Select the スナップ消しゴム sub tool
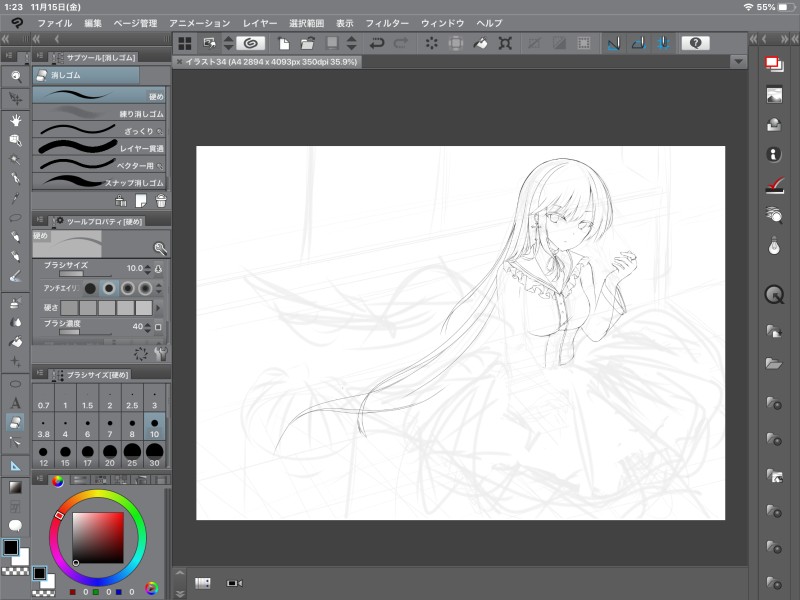Viewport: 800px width, 600px height. coord(99,182)
